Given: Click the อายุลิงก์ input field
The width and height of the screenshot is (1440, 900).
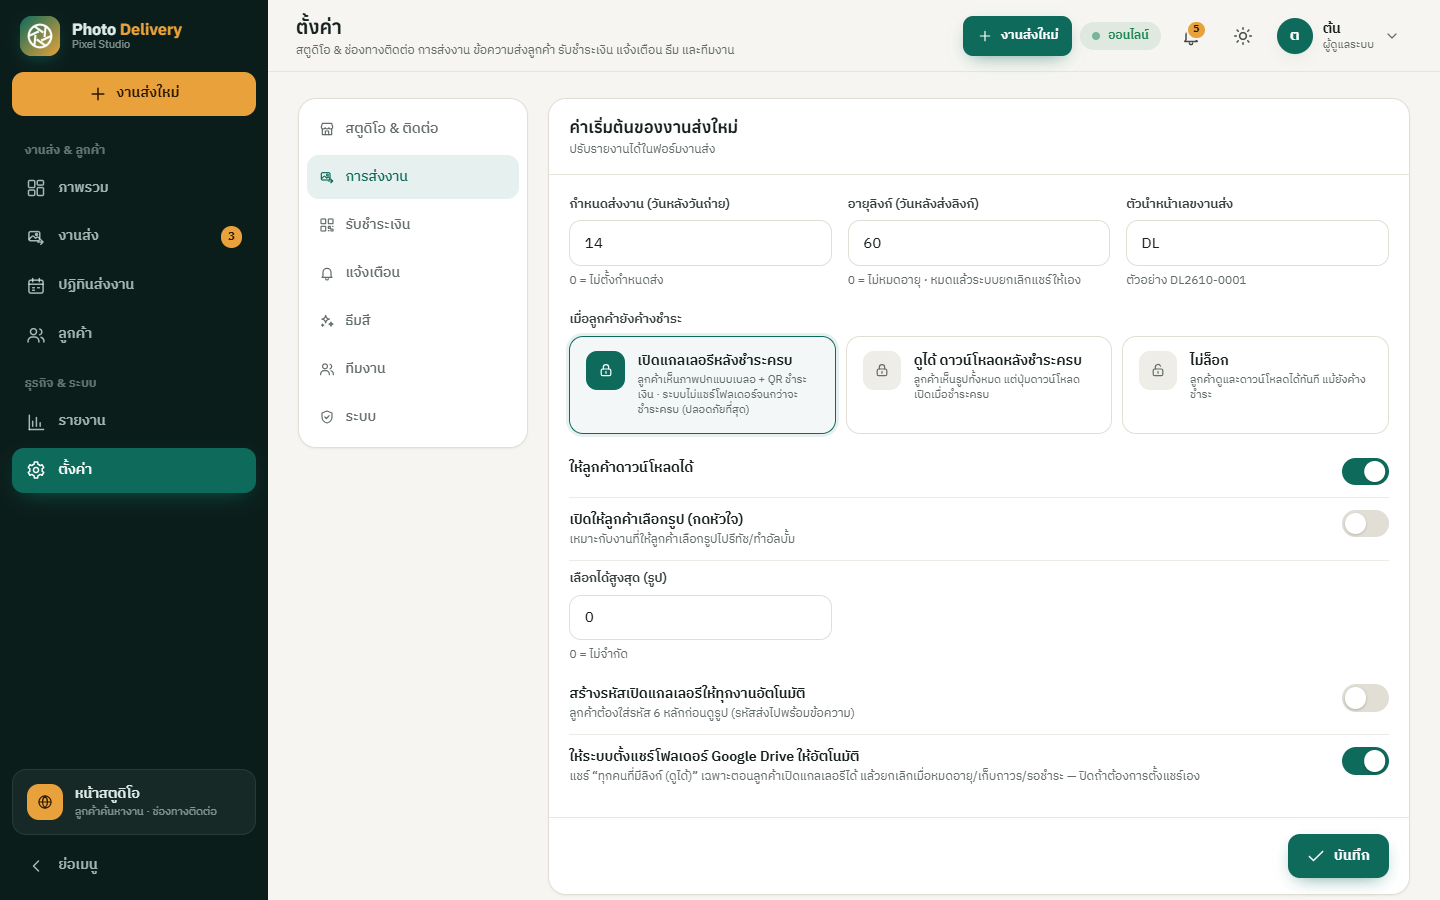Looking at the screenshot, I should tap(979, 243).
